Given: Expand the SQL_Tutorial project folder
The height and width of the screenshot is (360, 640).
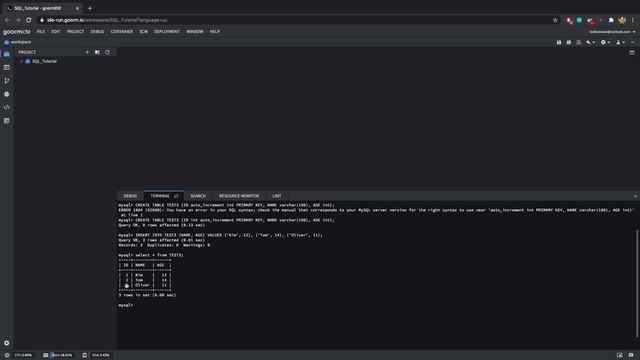Looking at the screenshot, I should pyautogui.click(x=22, y=61).
